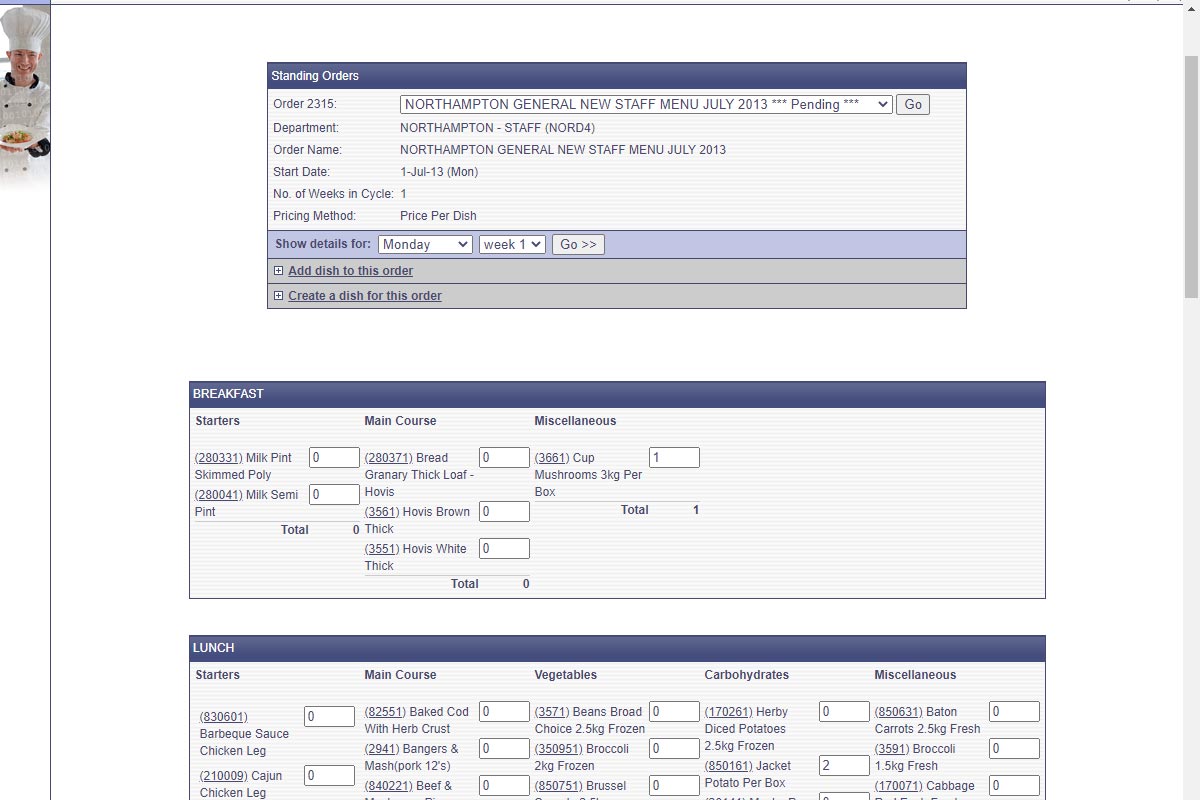
Task: Focus Hovis Brown Thick quantity box
Action: click(504, 511)
